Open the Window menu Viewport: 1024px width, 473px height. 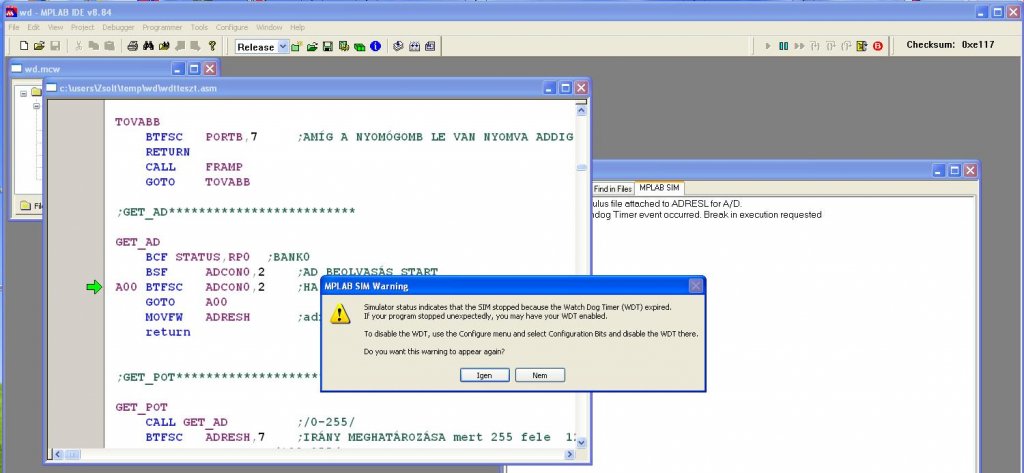click(269, 27)
